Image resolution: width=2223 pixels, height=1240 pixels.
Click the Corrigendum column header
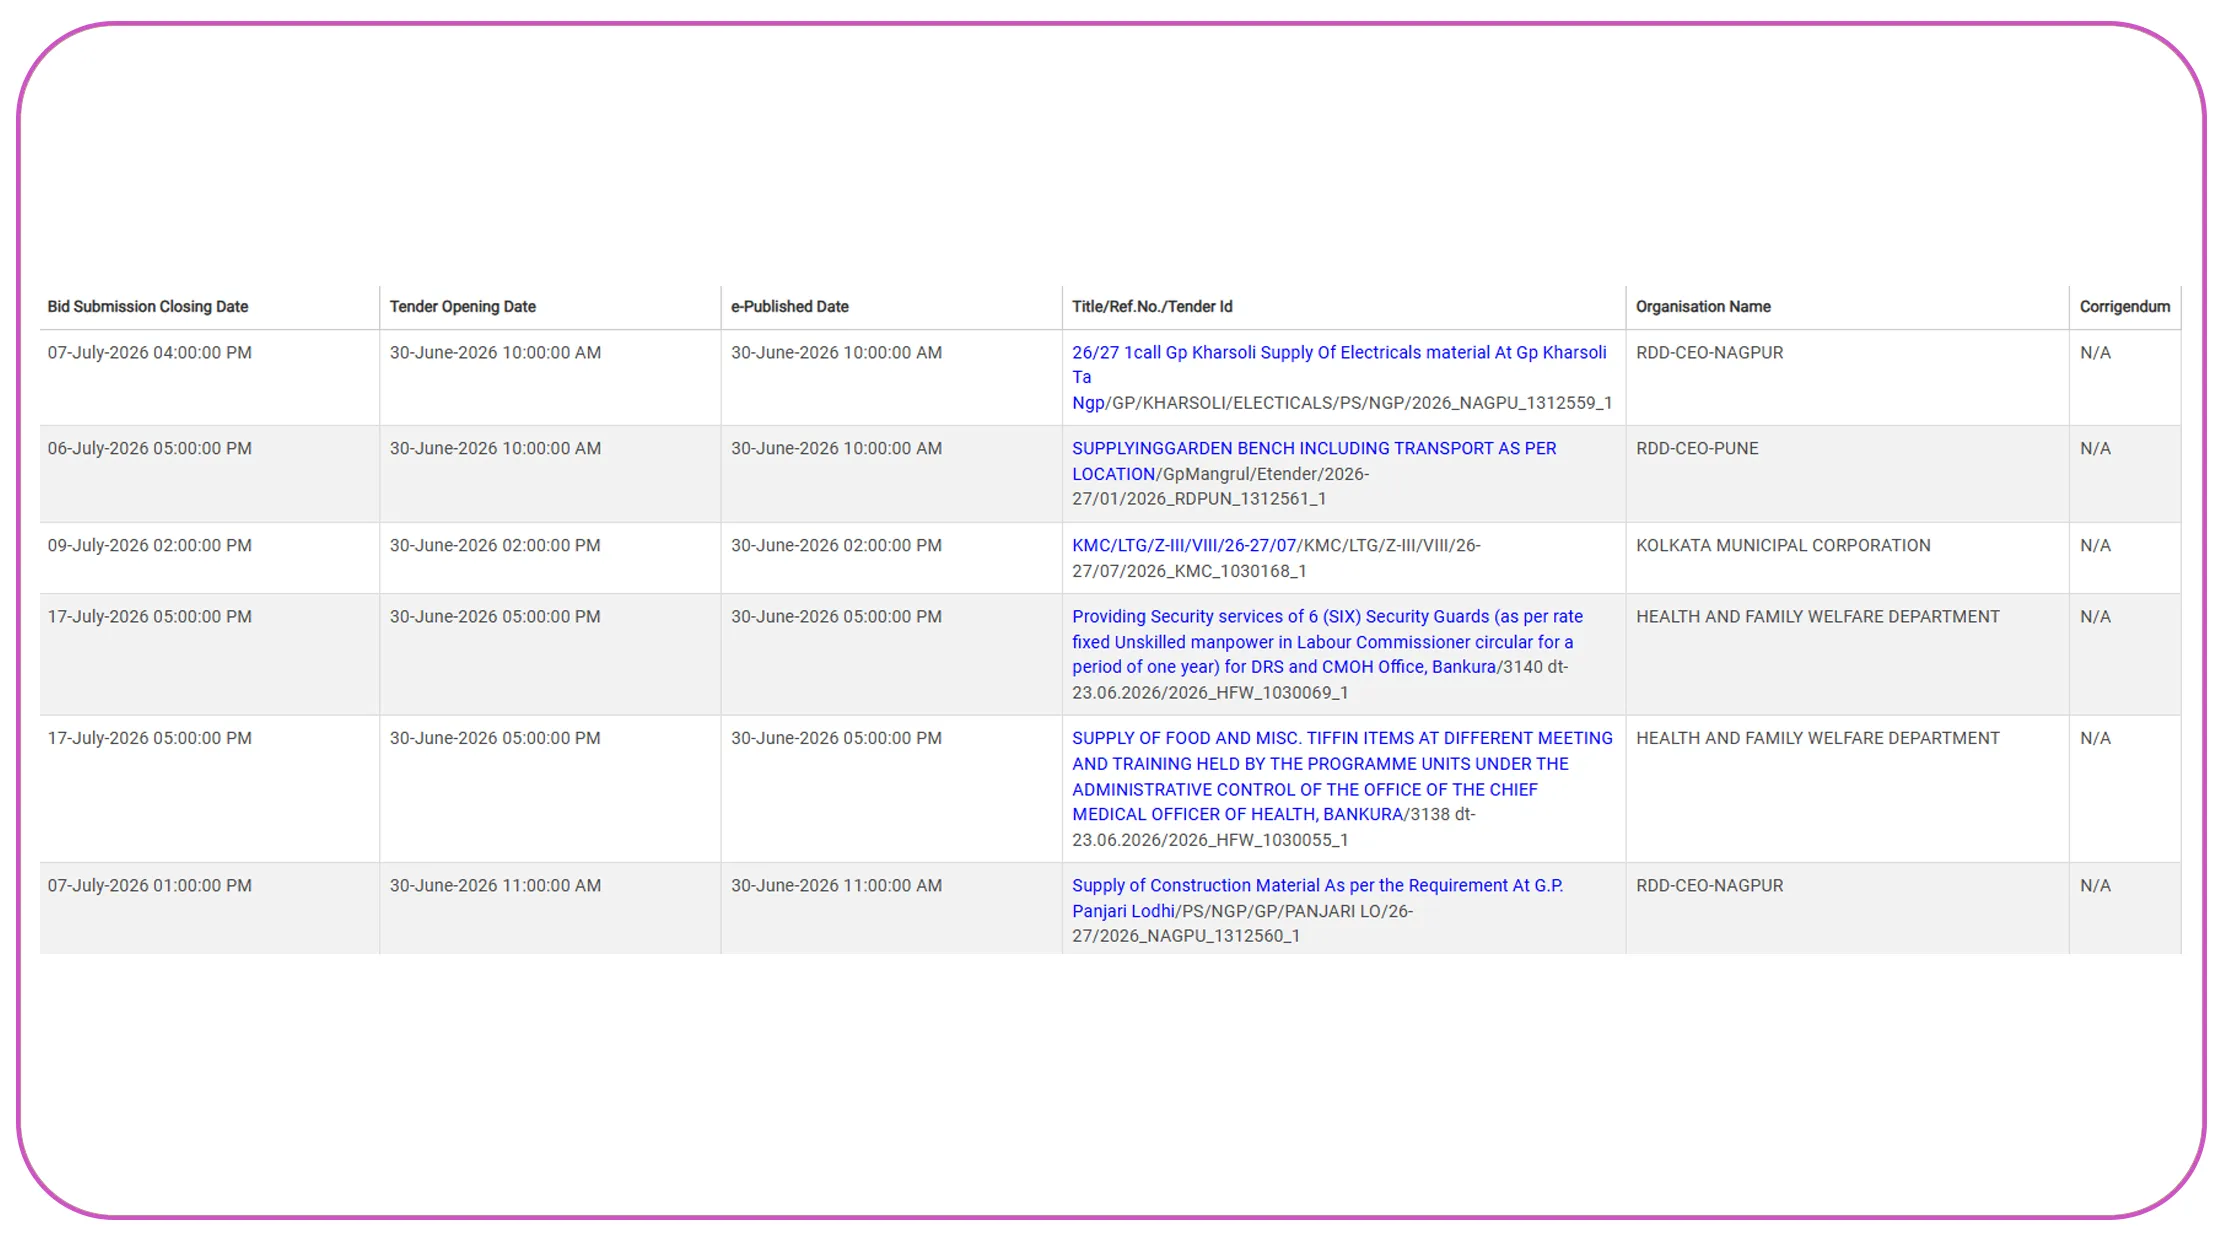2125,306
